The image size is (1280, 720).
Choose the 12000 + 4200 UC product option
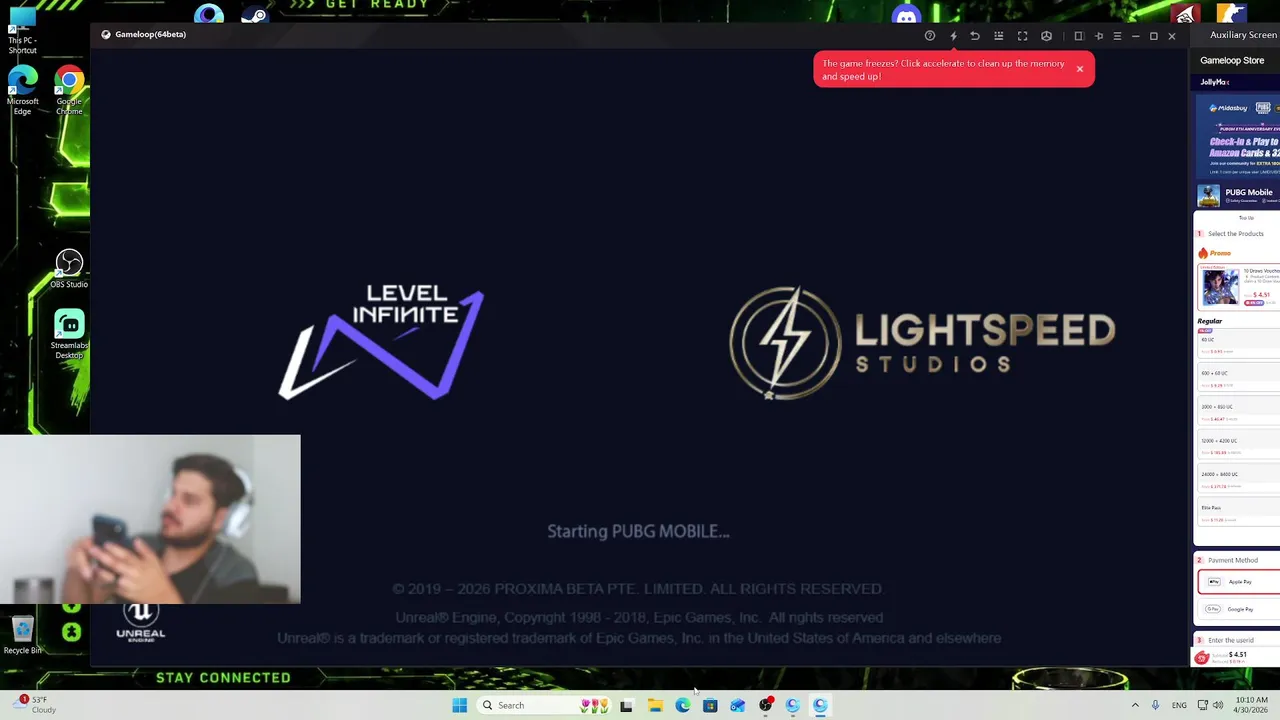tap(1238, 446)
